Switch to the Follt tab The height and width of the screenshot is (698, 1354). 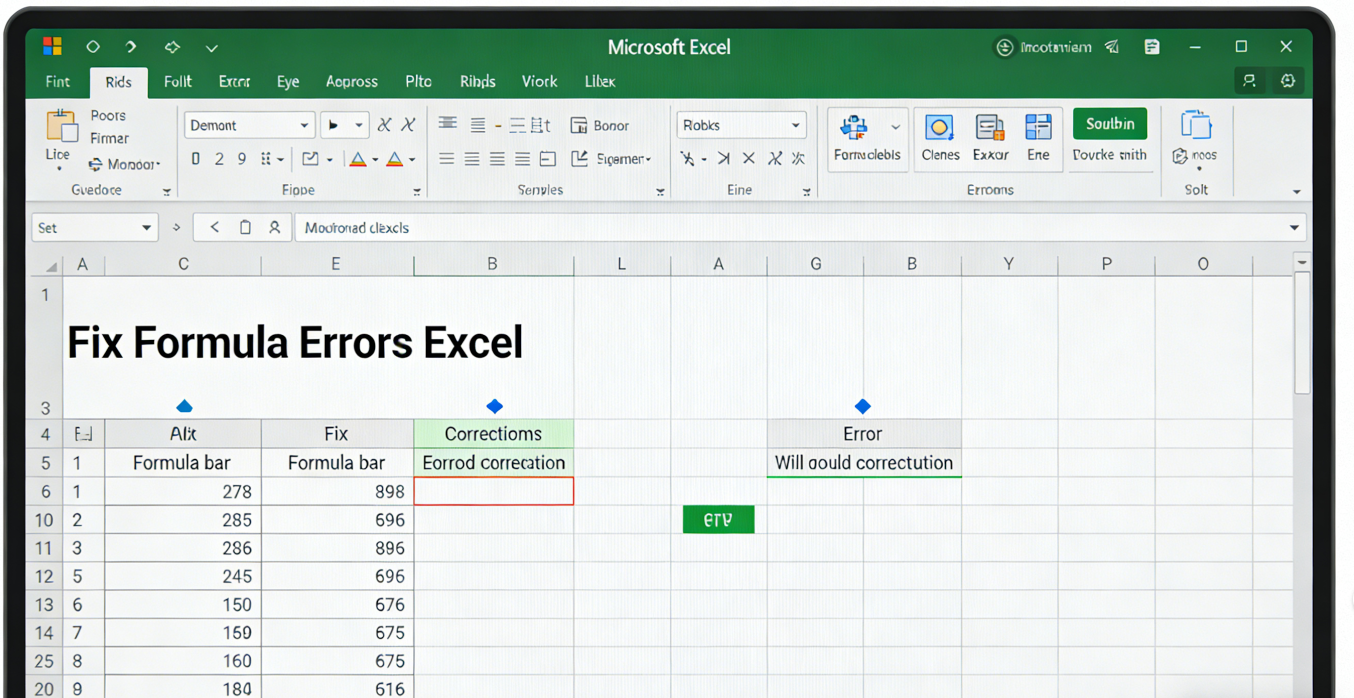(x=178, y=82)
